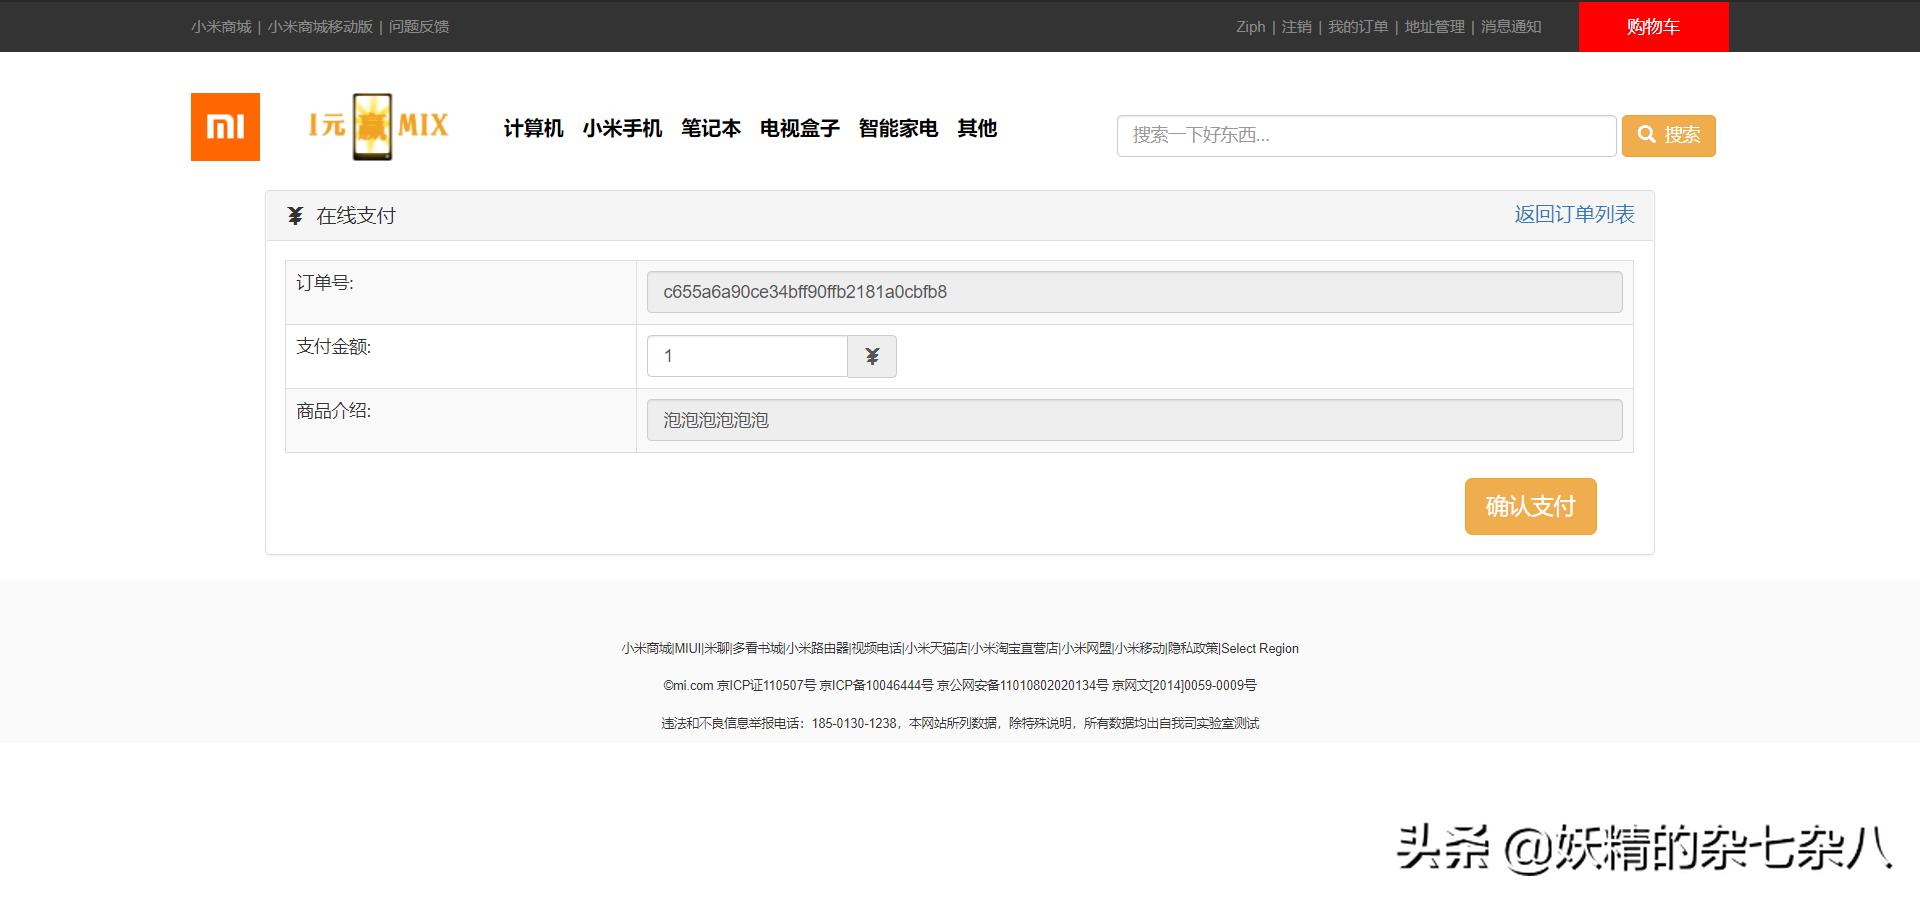Screen dimensions: 1920x899
Task: Open 我的订单
Action: point(1358,27)
